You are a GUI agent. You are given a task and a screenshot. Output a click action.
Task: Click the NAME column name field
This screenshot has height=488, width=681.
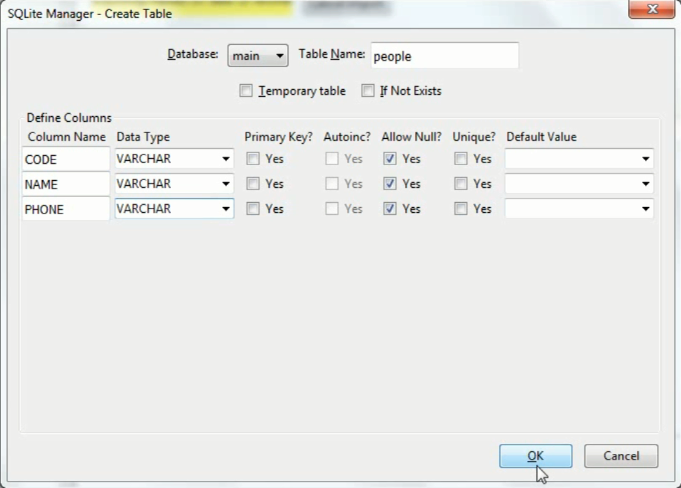click(x=66, y=184)
